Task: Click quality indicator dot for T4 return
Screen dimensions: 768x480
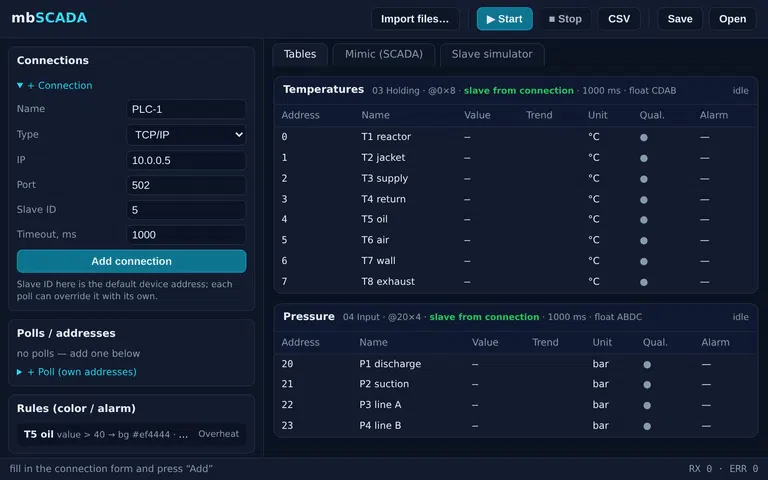Action: (x=644, y=200)
